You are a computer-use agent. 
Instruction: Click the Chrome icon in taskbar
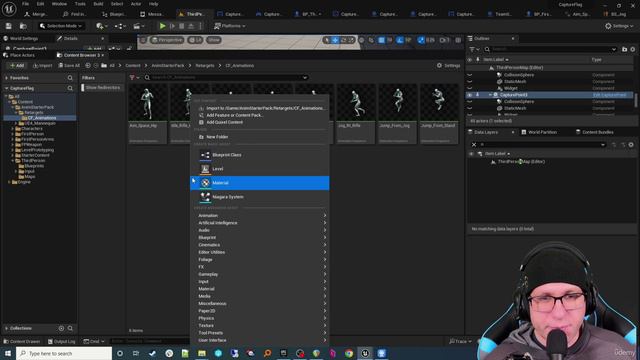tap(349, 353)
